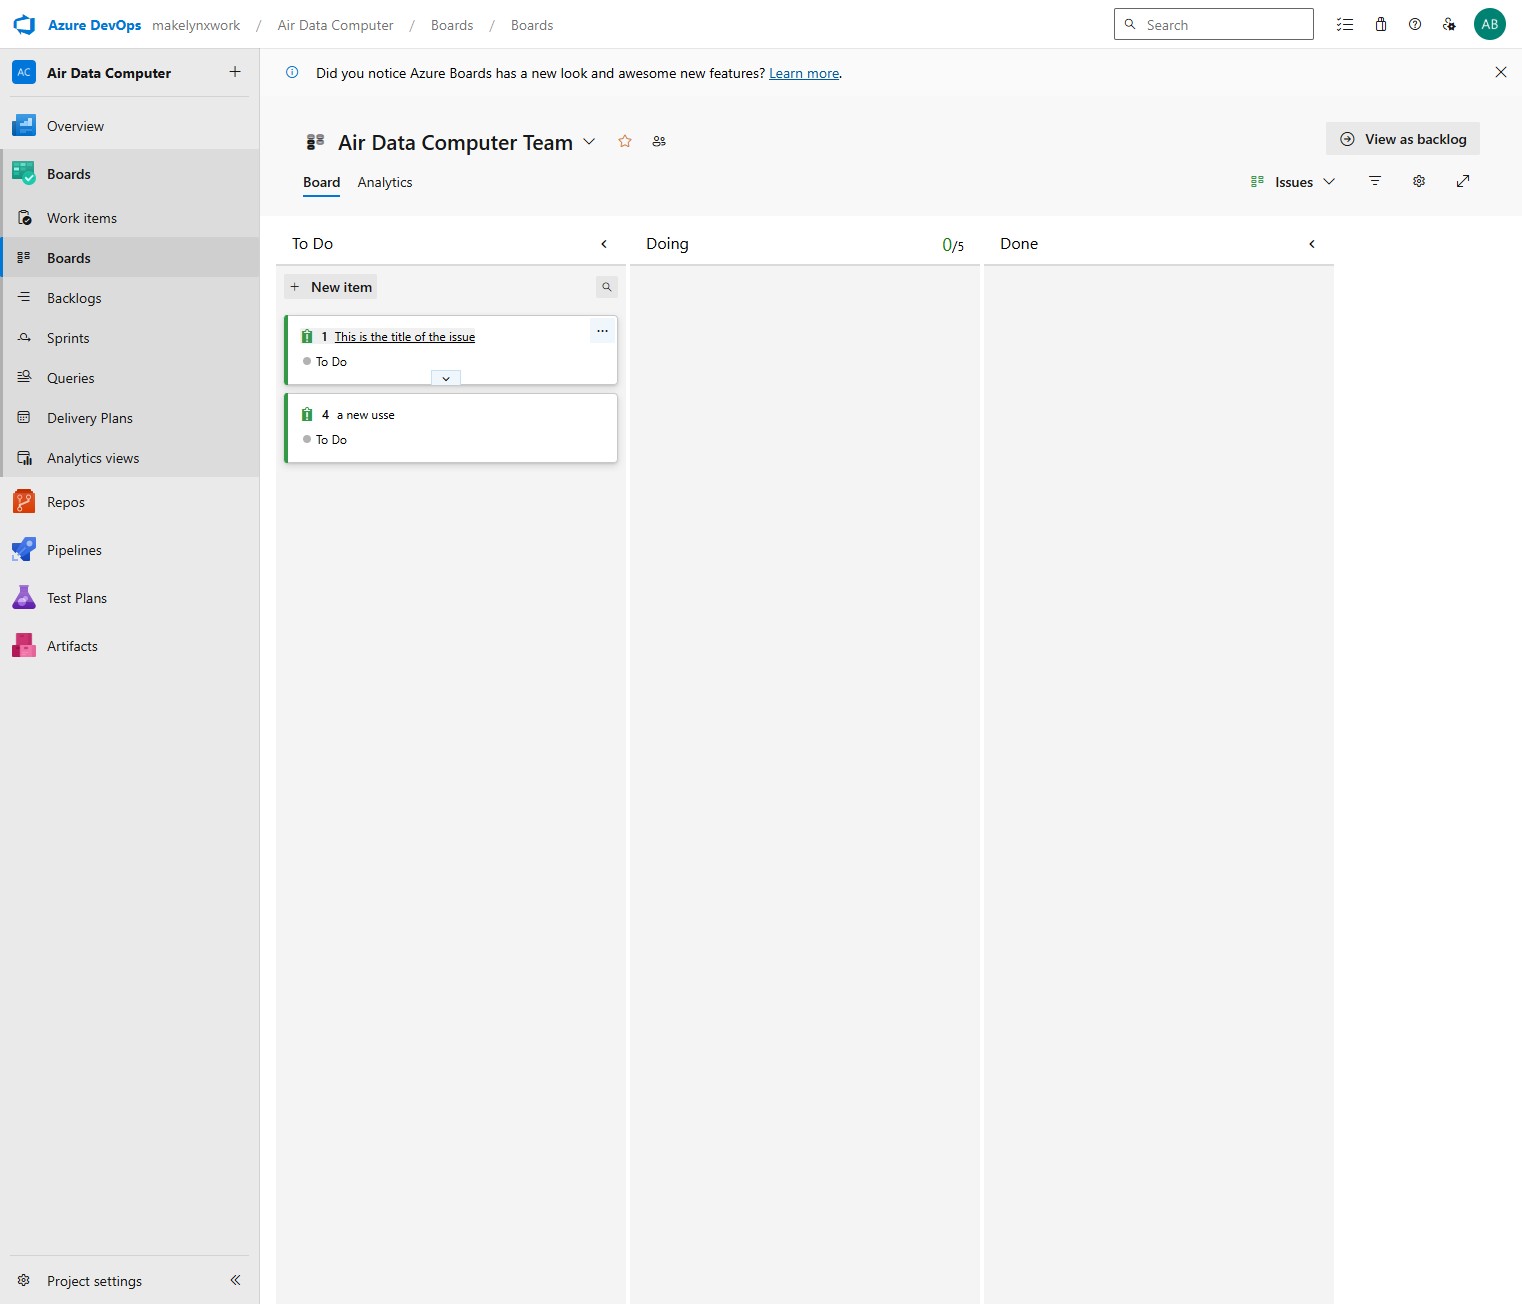
Task: Expand the Air Data Computer Team selector
Action: point(589,142)
